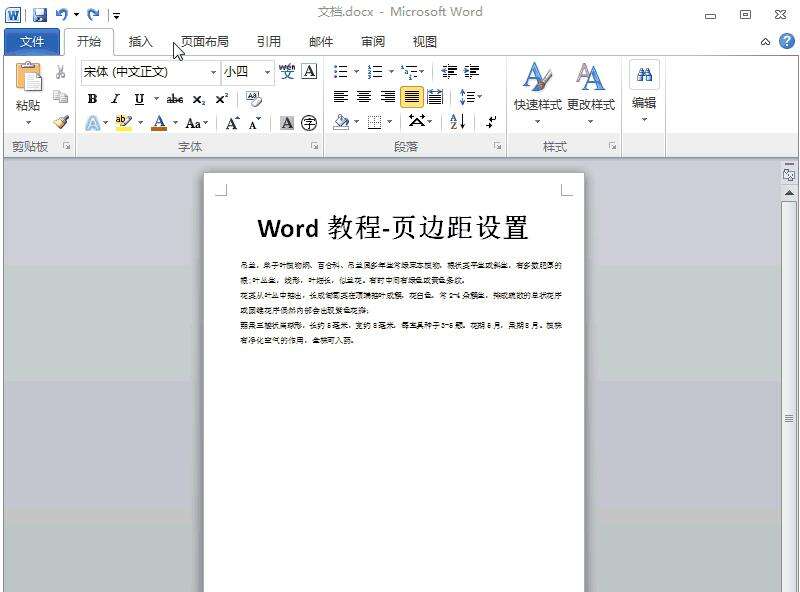Center align the text
Screen dimensions: 800x592
click(x=364, y=96)
